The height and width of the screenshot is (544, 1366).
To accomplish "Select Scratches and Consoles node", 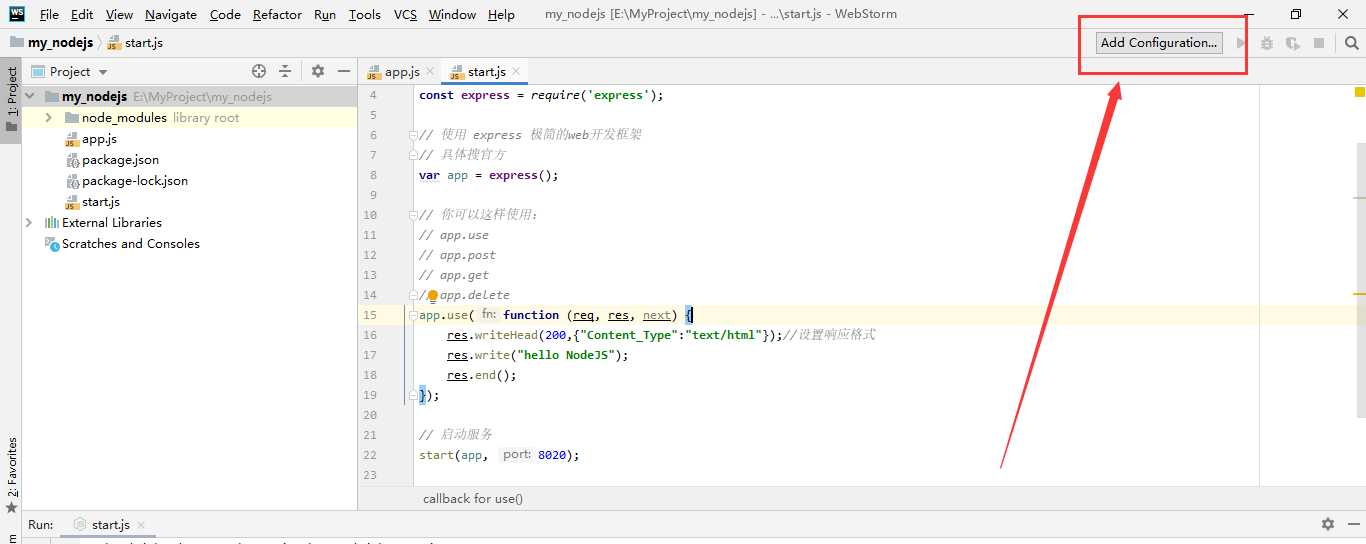I will (130, 243).
